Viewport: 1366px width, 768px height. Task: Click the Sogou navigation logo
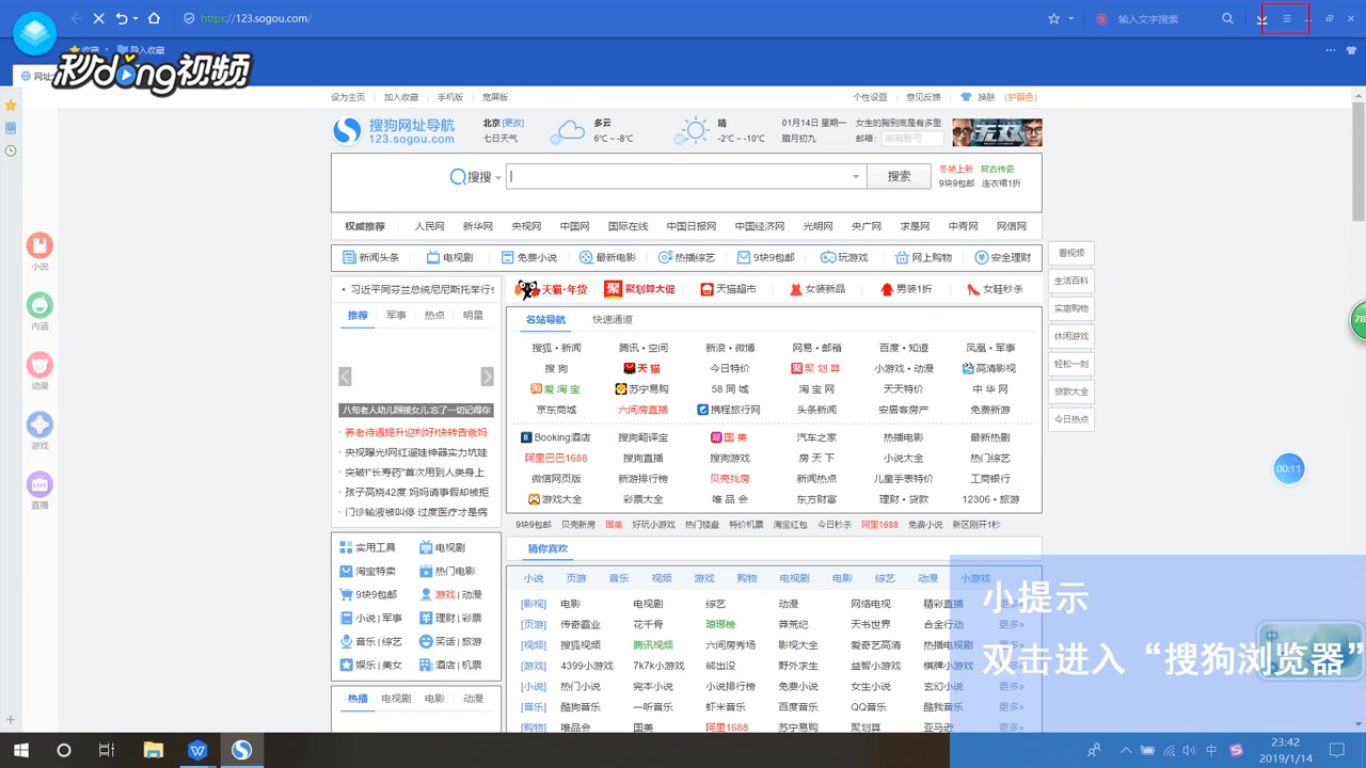pos(393,131)
